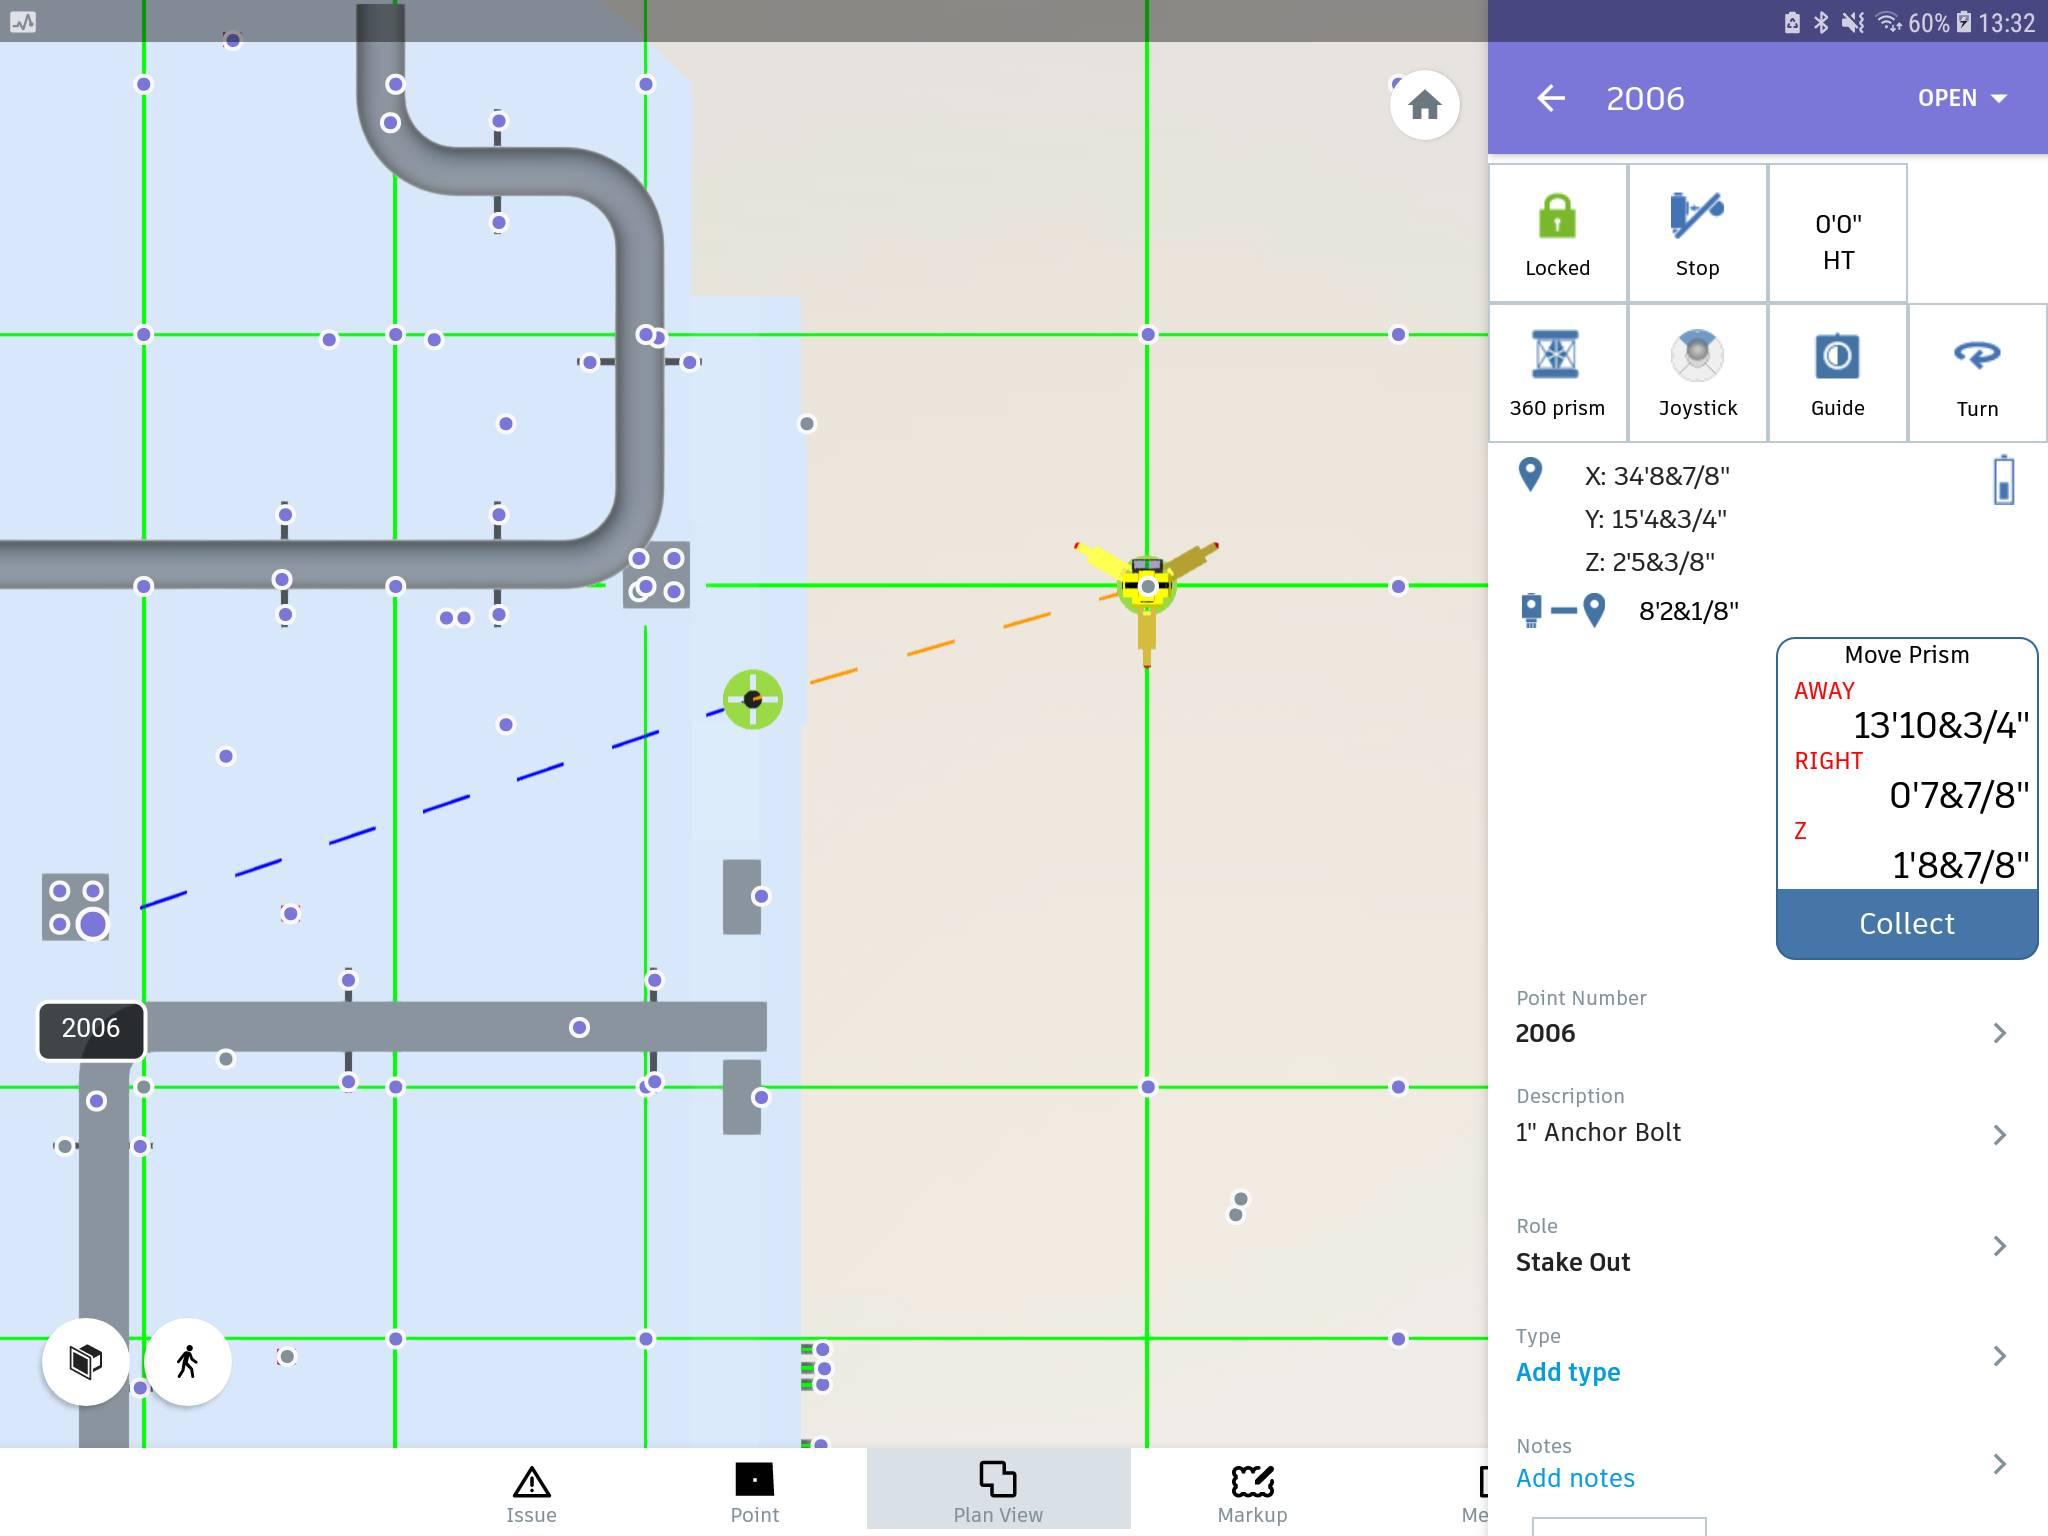This screenshot has width=2048, height=1536.
Task: Tap the X: 34'8&7/8" coordinate
Action: (x=1657, y=476)
